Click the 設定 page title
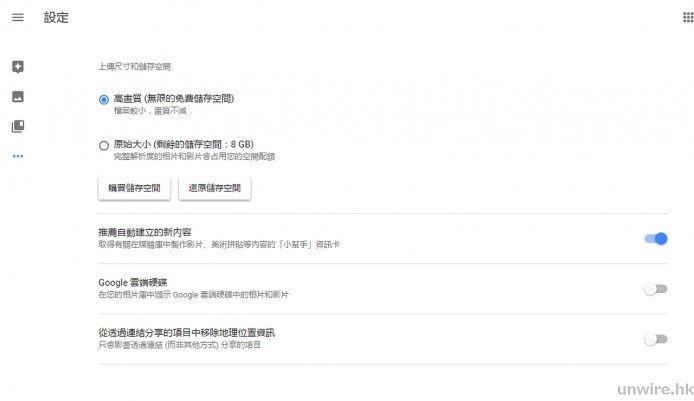The image size is (694, 401). pyautogui.click(x=56, y=18)
